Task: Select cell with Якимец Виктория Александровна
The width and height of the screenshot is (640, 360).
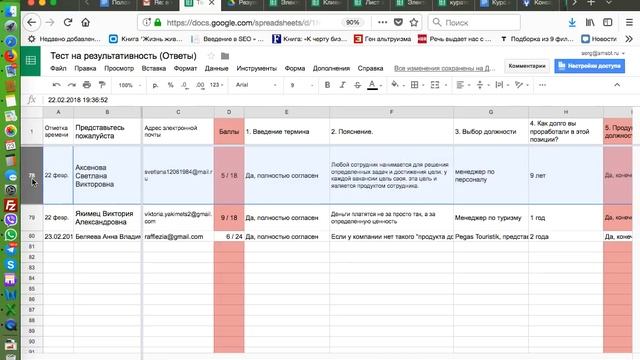Action: point(108,218)
